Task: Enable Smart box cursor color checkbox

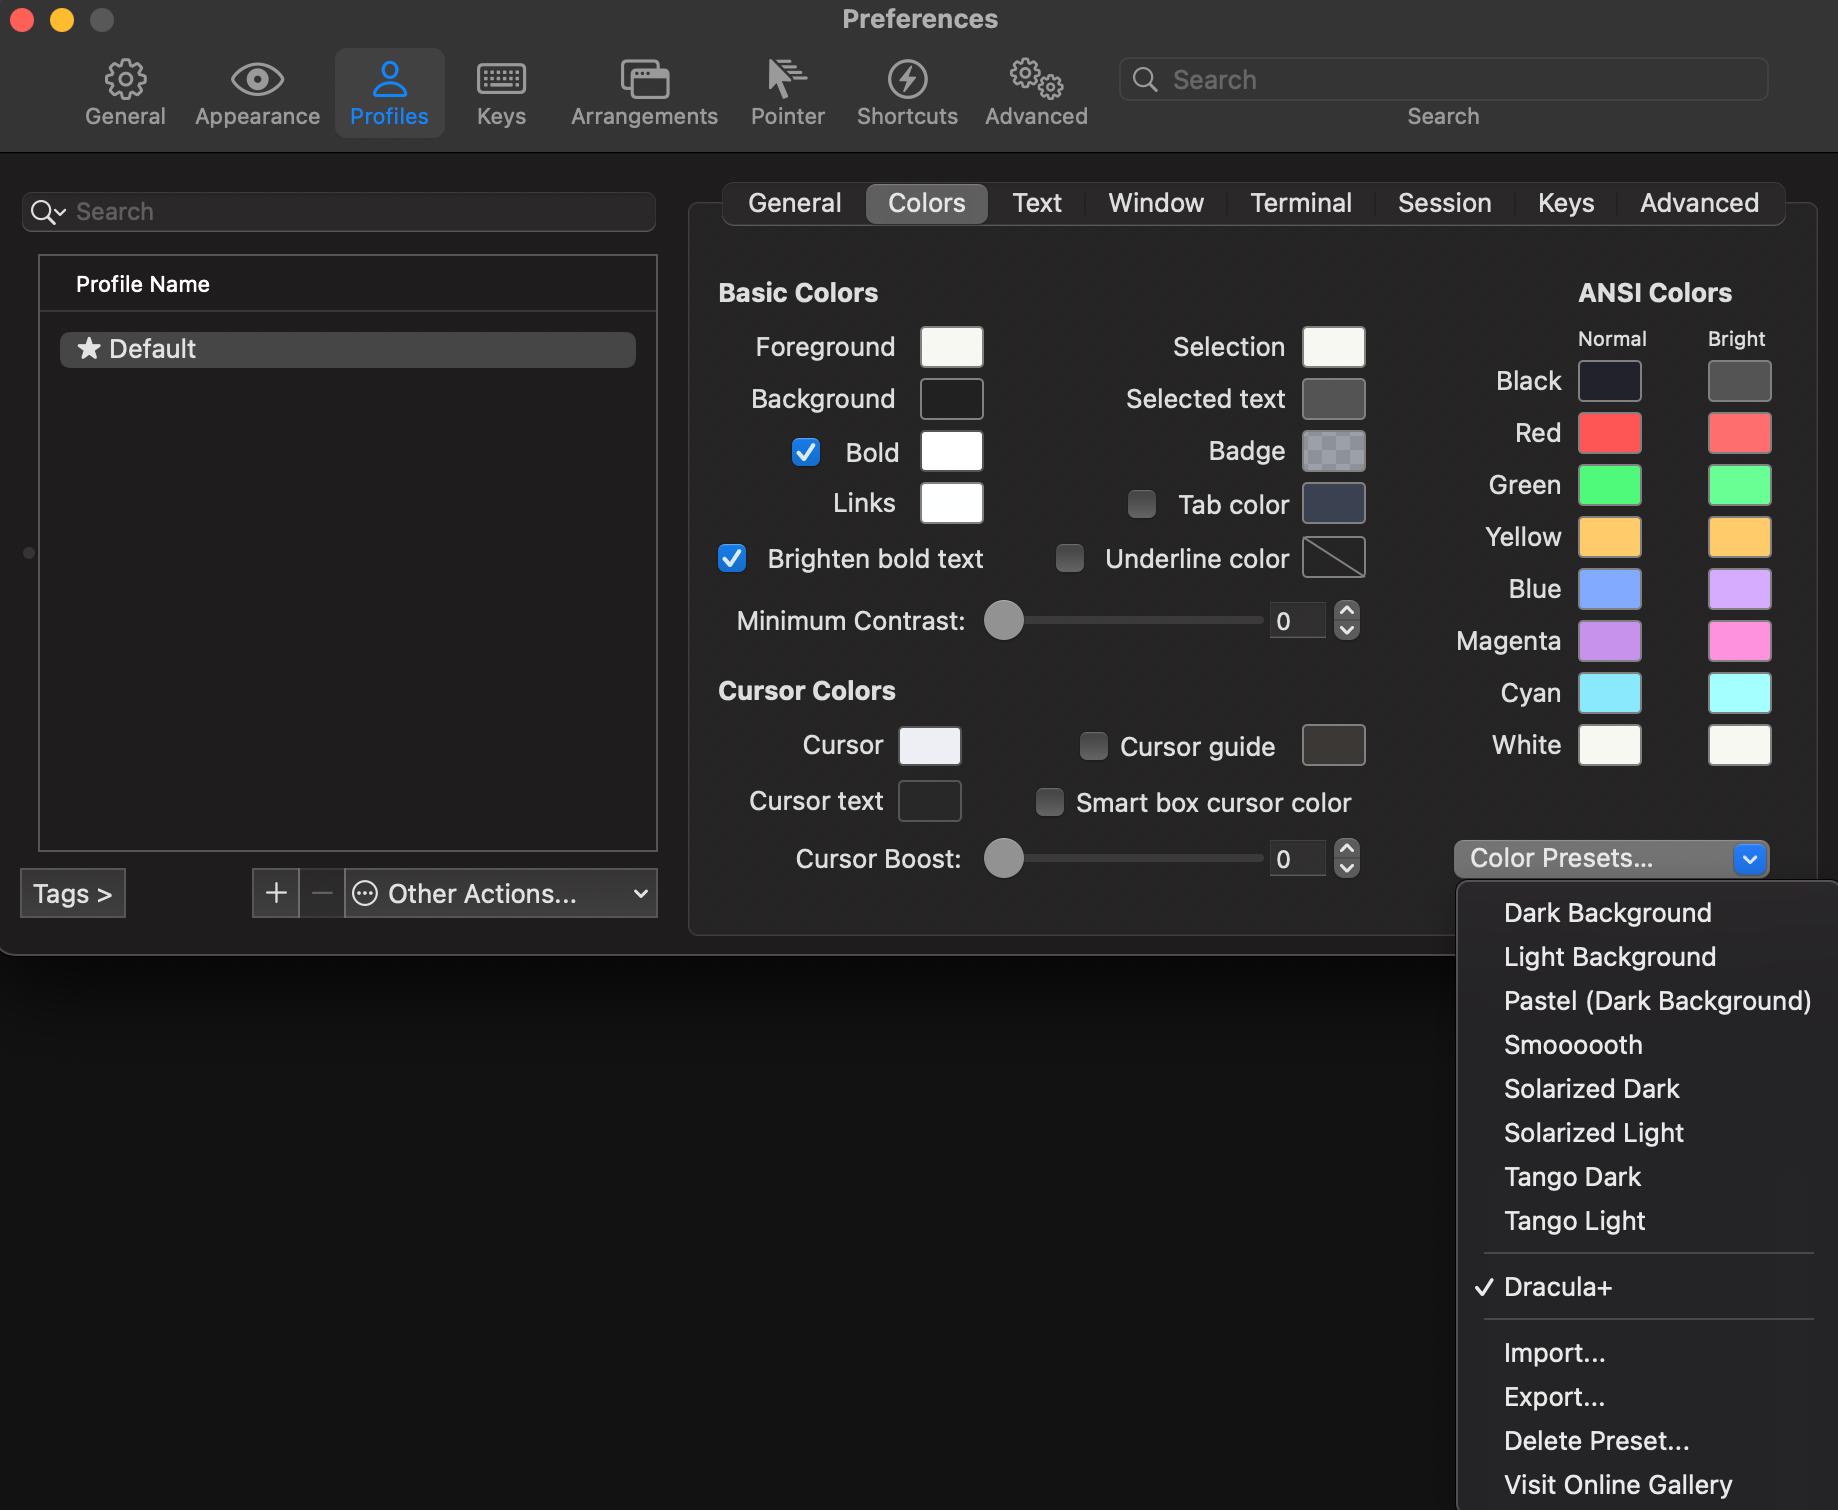Action: click(x=1050, y=802)
